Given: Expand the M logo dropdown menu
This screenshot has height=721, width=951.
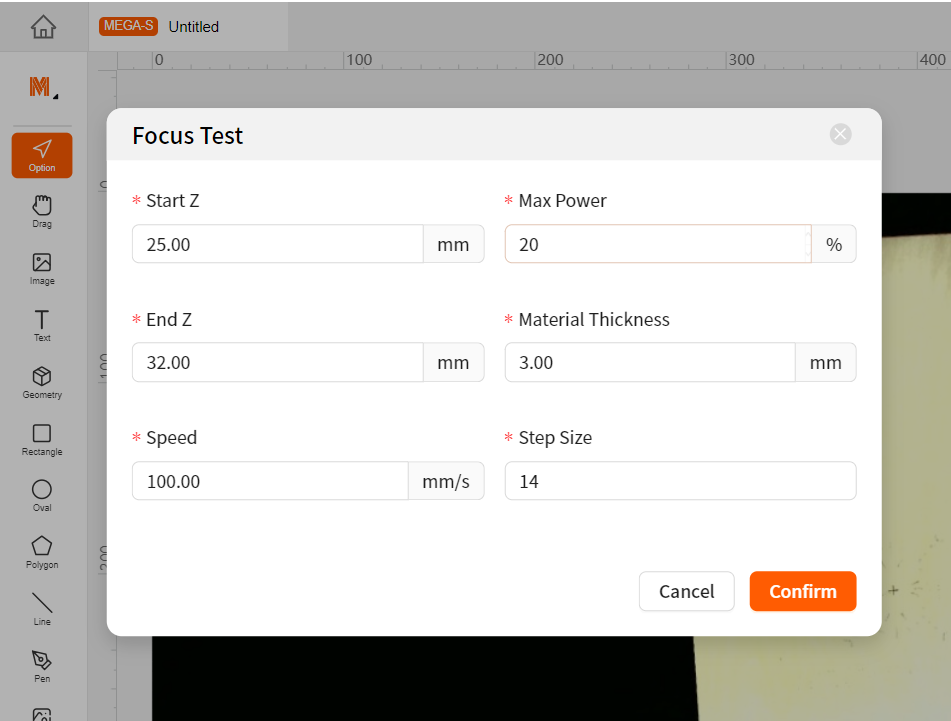Looking at the screenshot, I should 43,87.
